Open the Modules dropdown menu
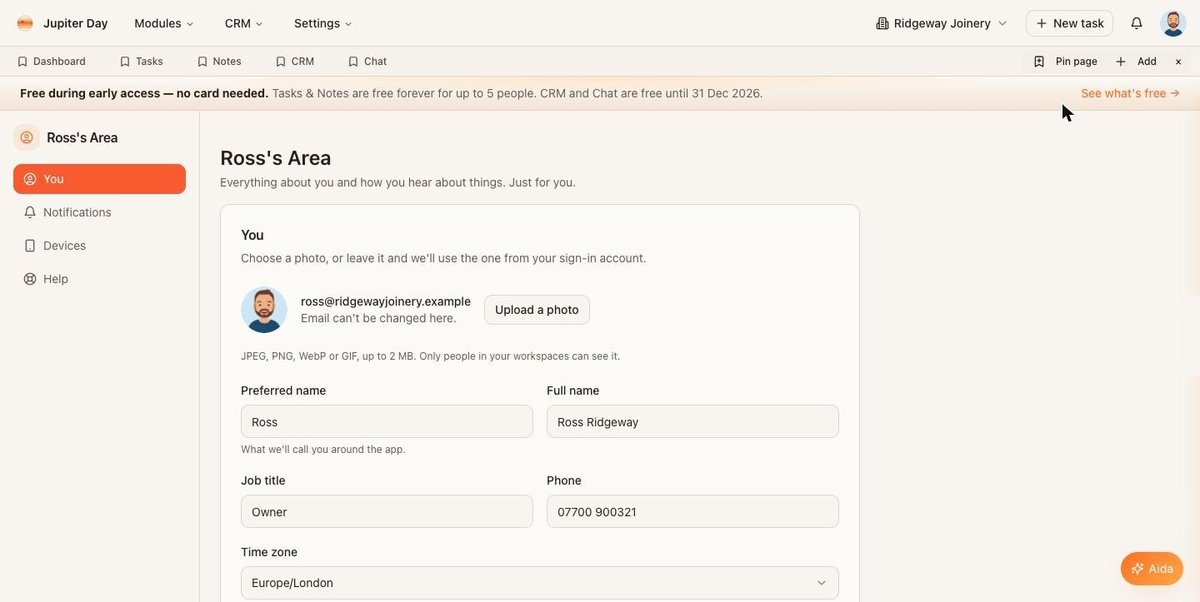The width and height of the screenshot is (1200, 602). [164, 23]
